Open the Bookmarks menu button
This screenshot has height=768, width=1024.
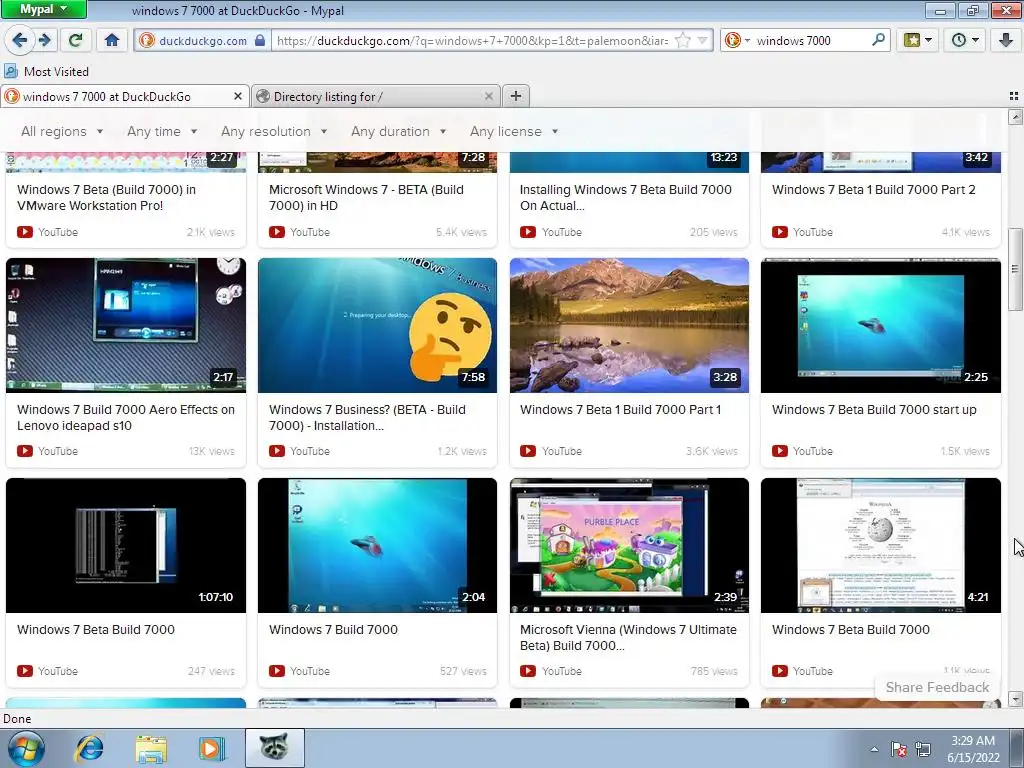(x=917, y=40)
